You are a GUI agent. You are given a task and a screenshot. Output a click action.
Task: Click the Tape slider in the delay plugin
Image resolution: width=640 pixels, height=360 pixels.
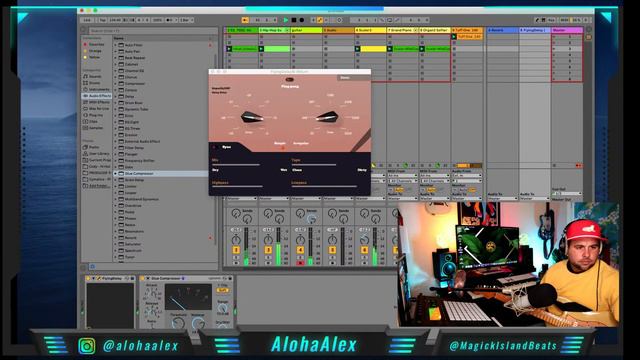[314, 164]
